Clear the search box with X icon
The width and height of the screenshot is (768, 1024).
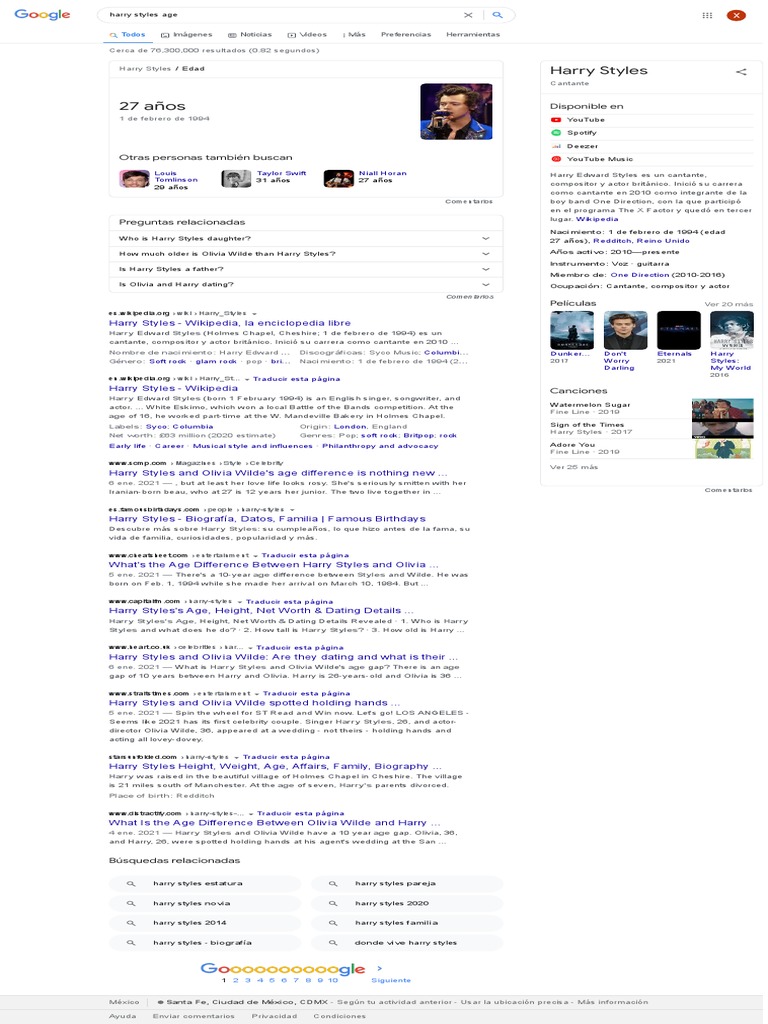468,14
